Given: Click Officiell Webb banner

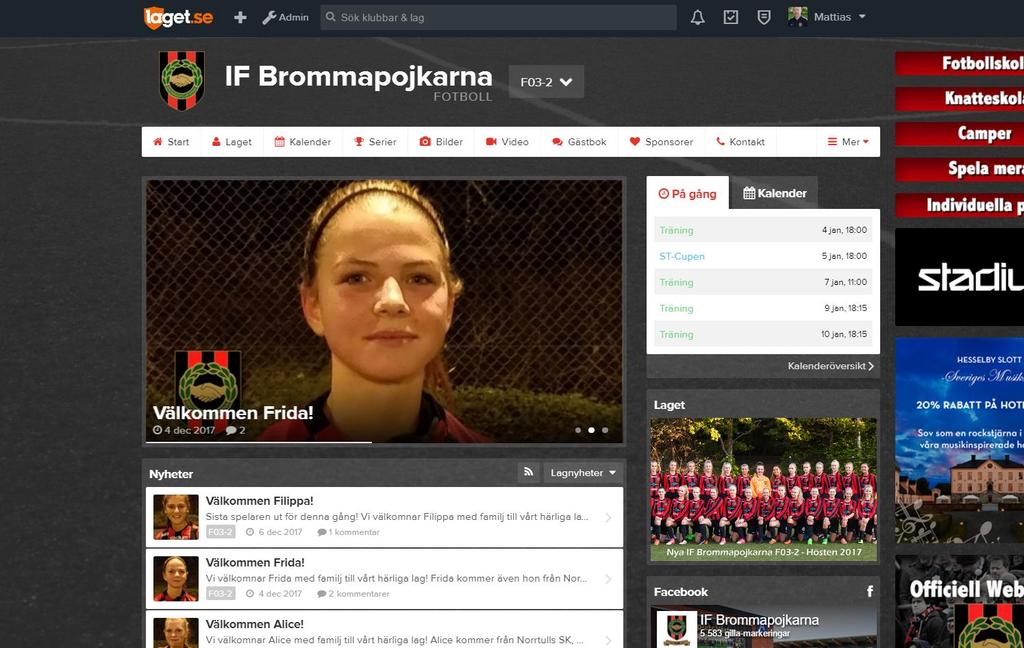Looking at the screenshot, I should (959, 601).
